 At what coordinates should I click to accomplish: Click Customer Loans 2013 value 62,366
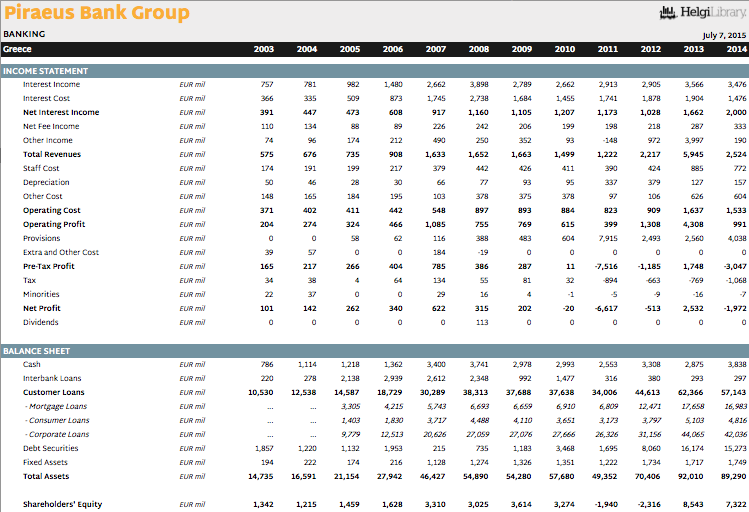pyautogui.click(x=691, y=393)
